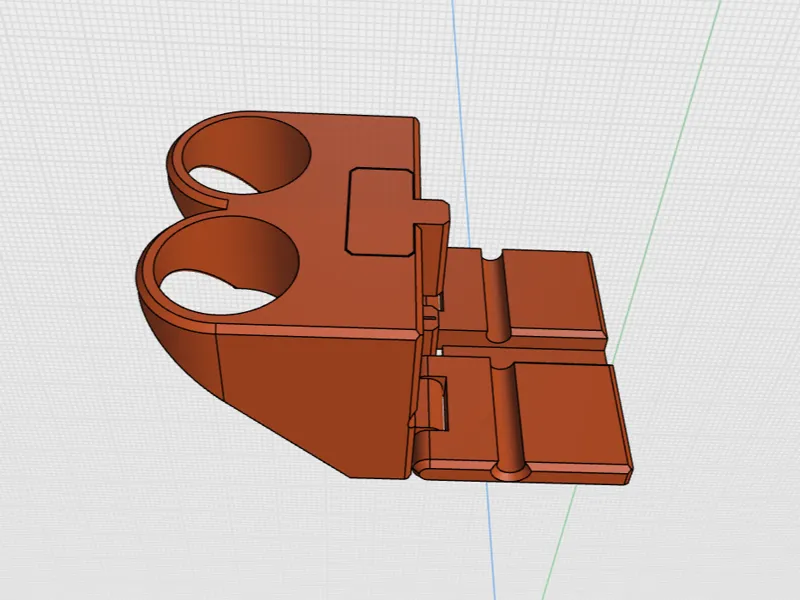Select the tapered vertical rib below the tab
This screenshot has height=600, width=800.
[x=429, y=265]
